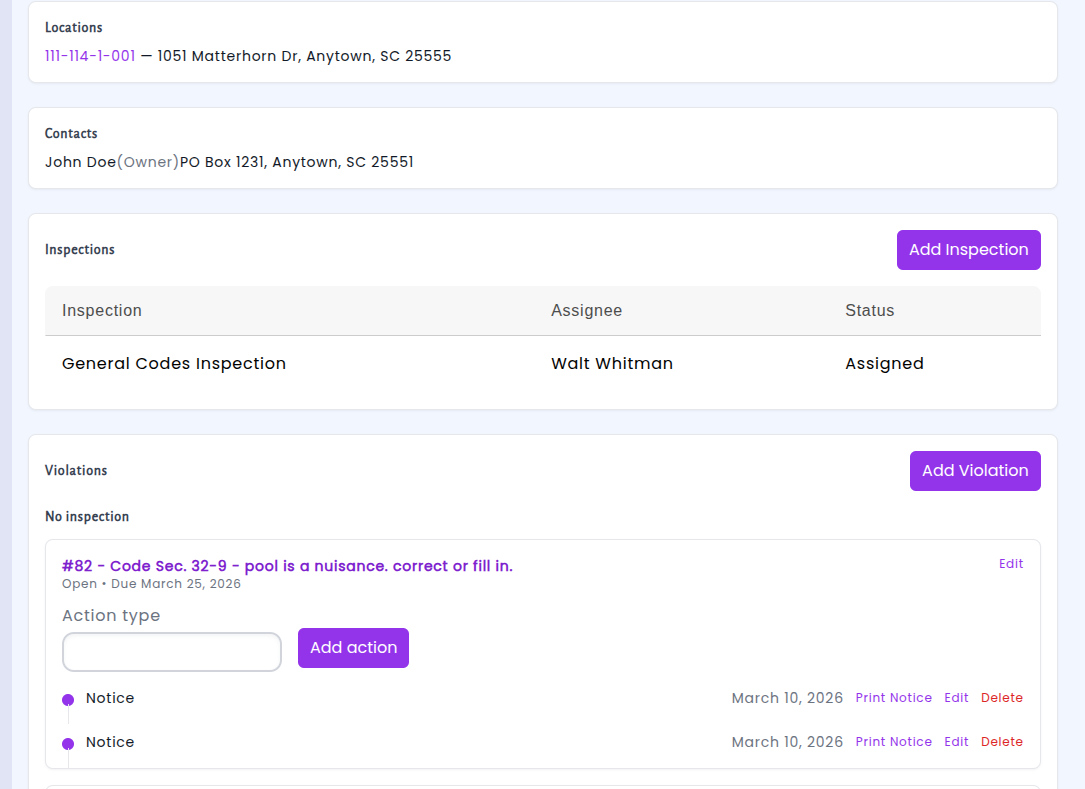Image resolution: width=1085 pixels, height=789 pixels.
Task: Click the Open • Due March 25, 2026 text
Action: [x=152, y=583]
